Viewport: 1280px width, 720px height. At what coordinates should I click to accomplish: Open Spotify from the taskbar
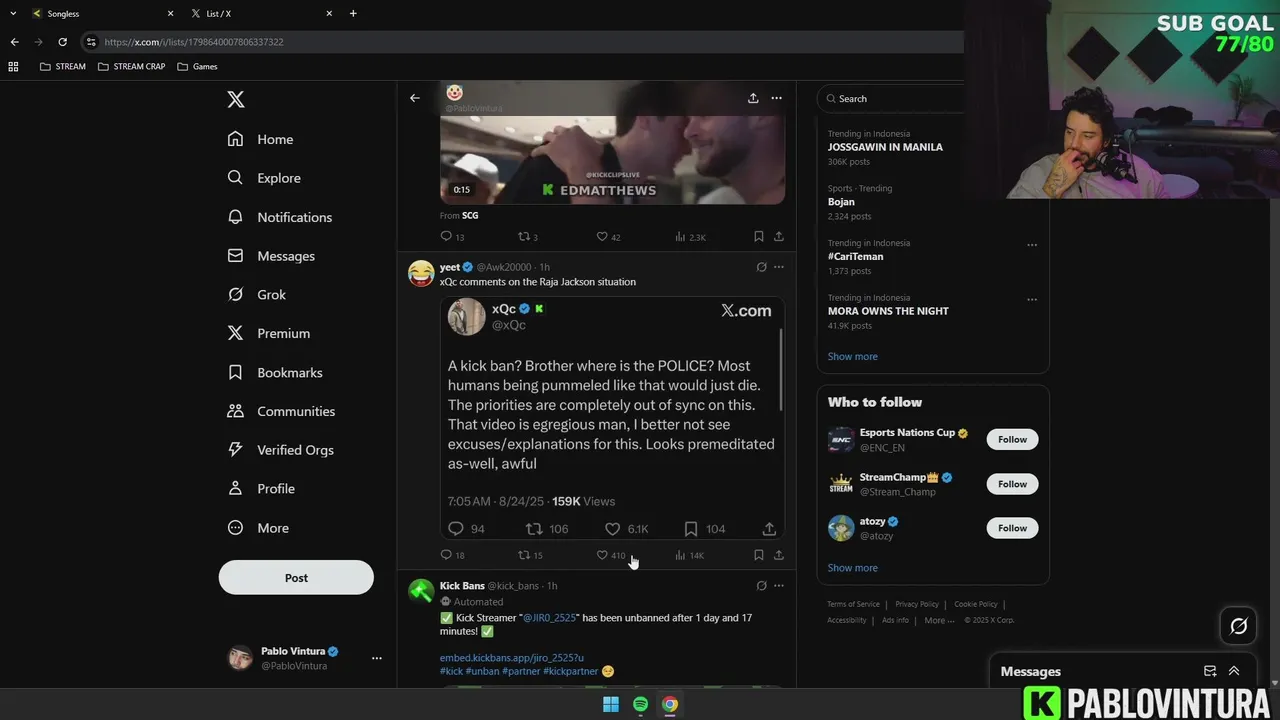coord(640,704)
